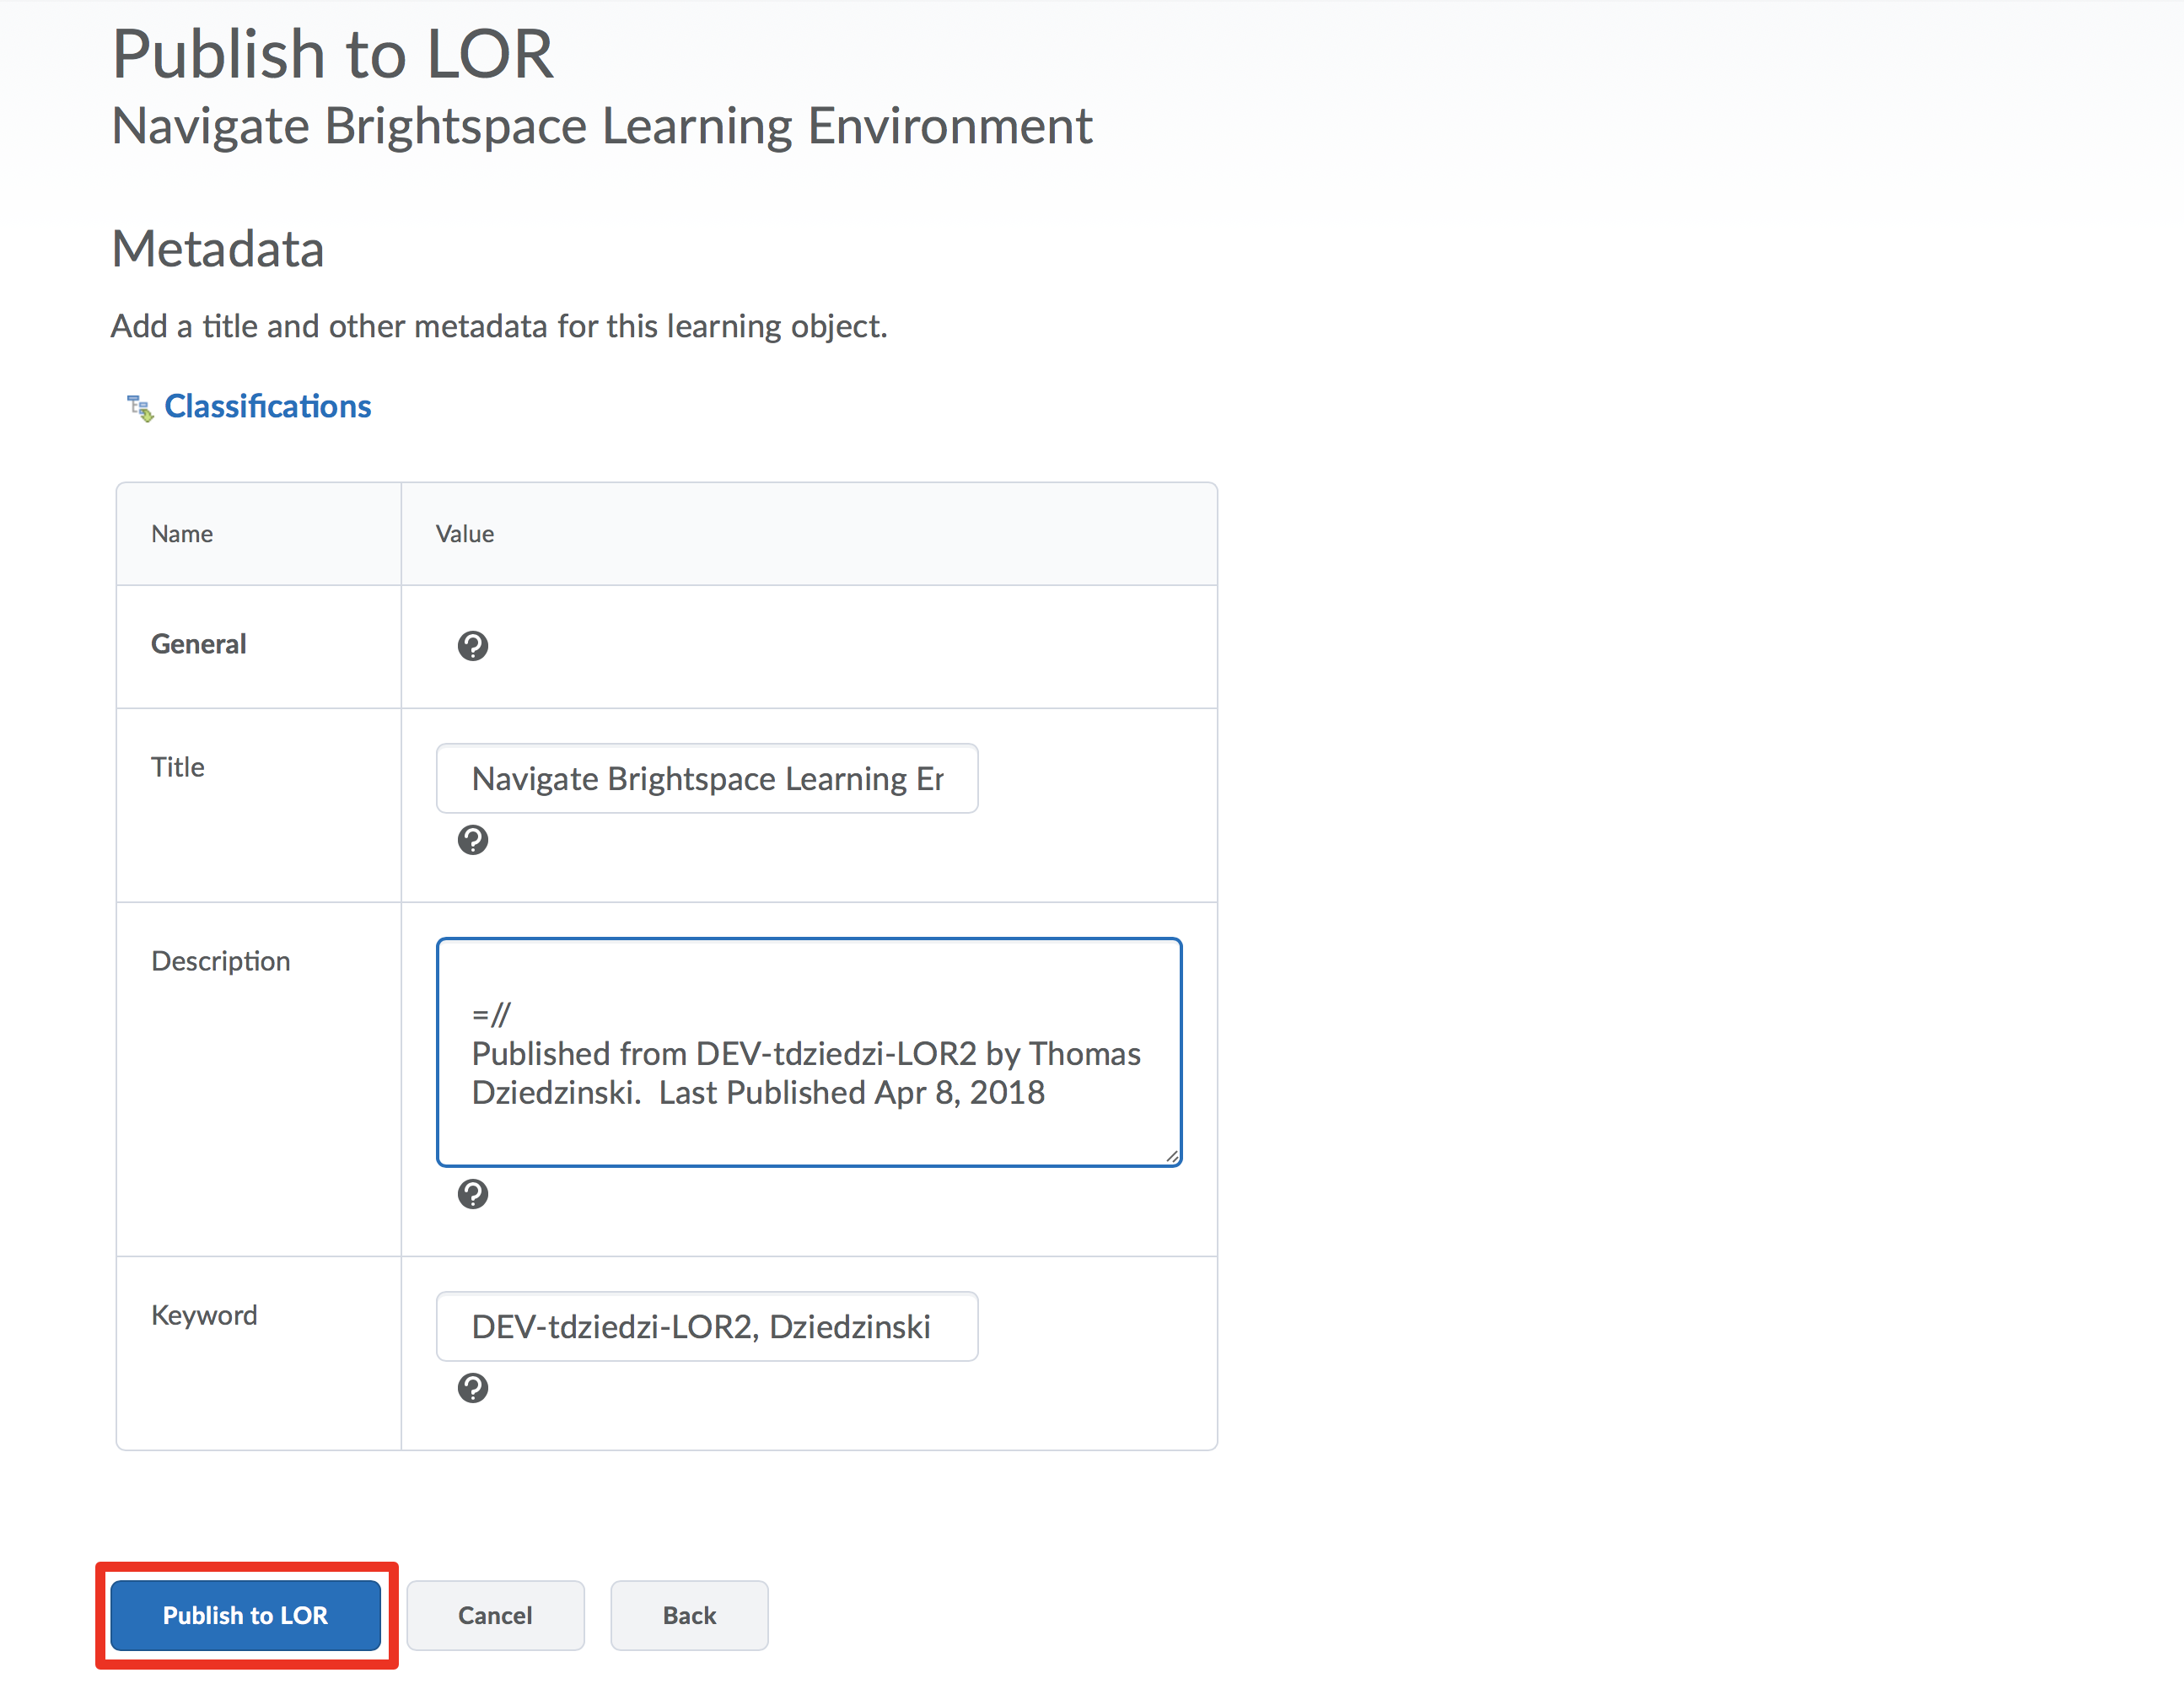Click the Metadata section heading
This screenshot has height=1689, width=2184.
tap(218, 249)
